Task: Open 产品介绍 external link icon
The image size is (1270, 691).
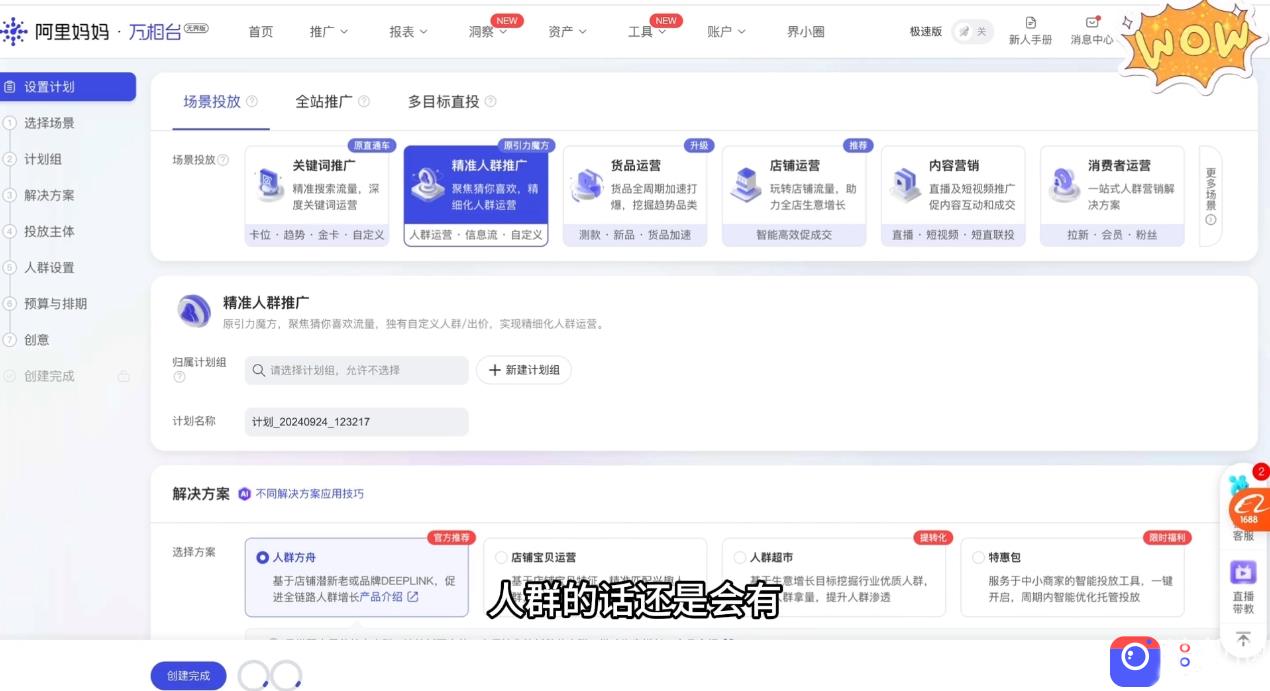Action: [x=413, y=597]
